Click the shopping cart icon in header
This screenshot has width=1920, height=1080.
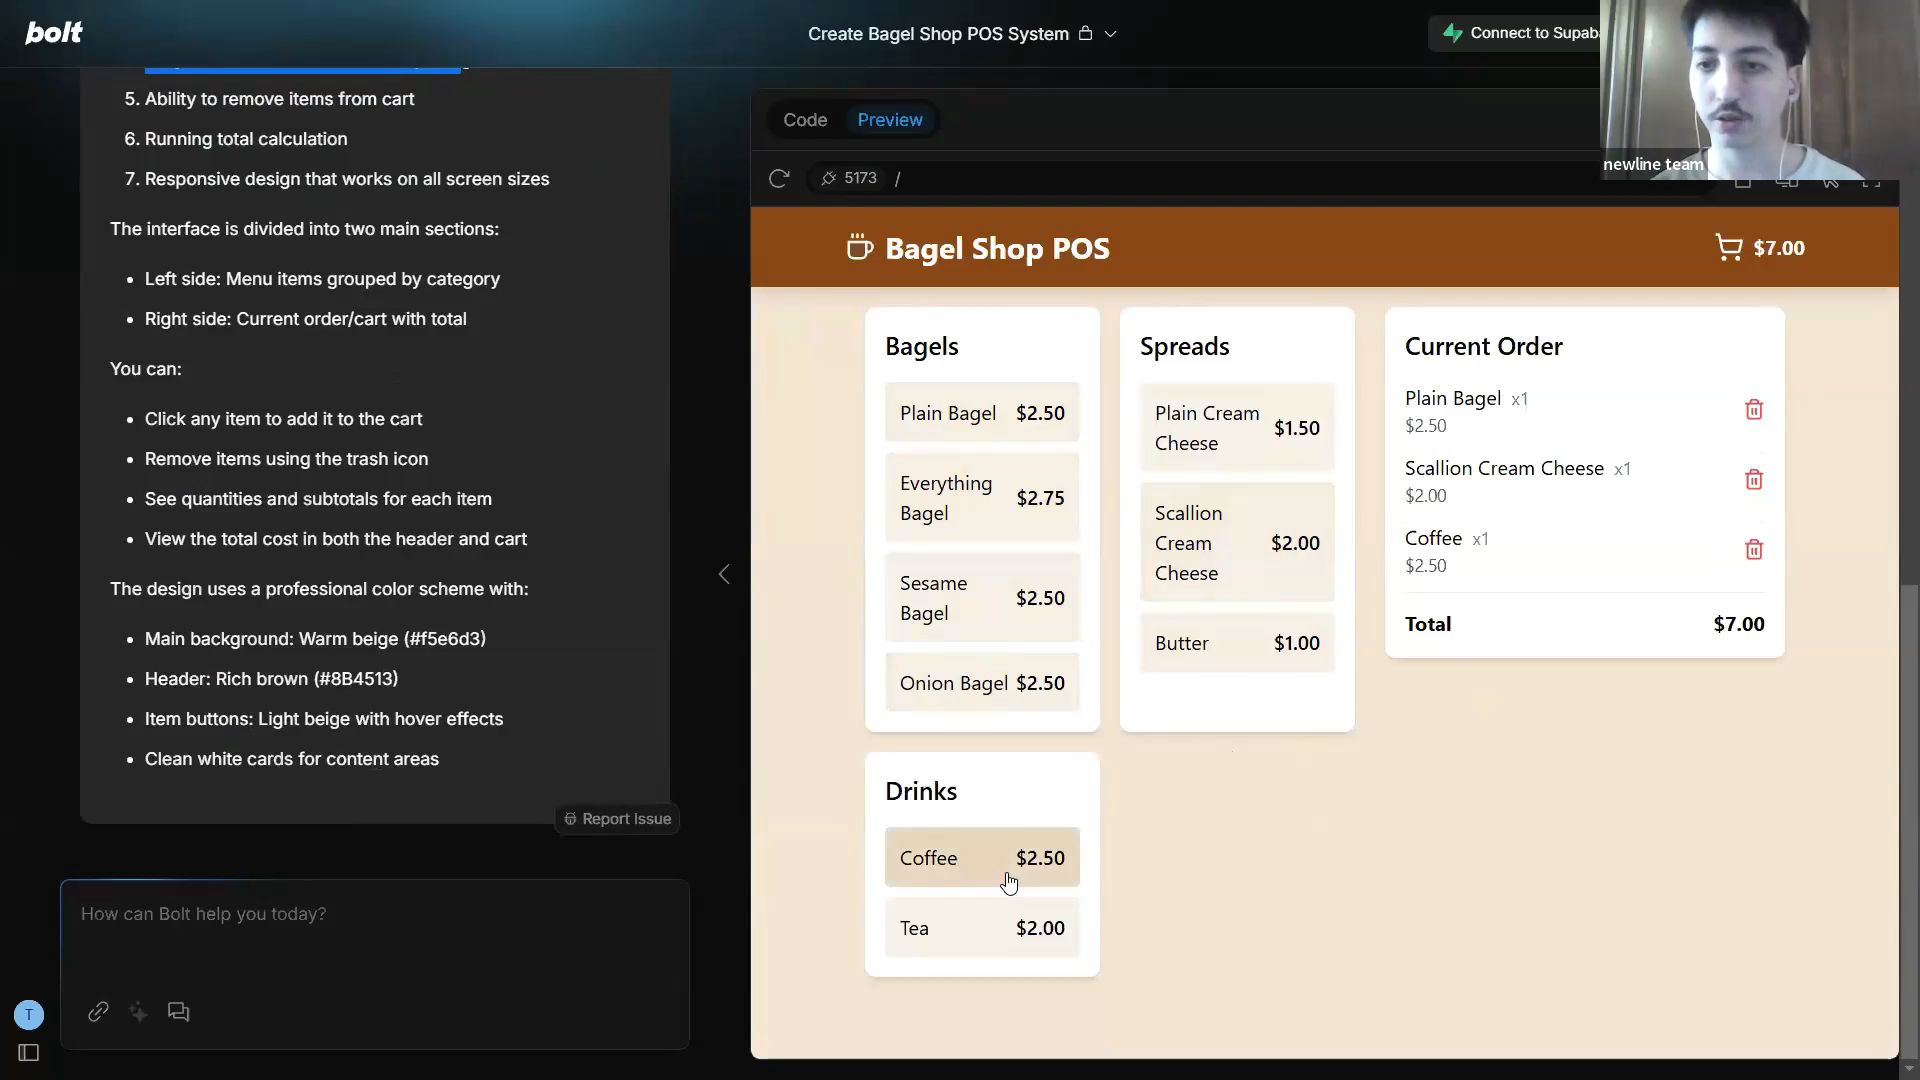(1728, 247)
